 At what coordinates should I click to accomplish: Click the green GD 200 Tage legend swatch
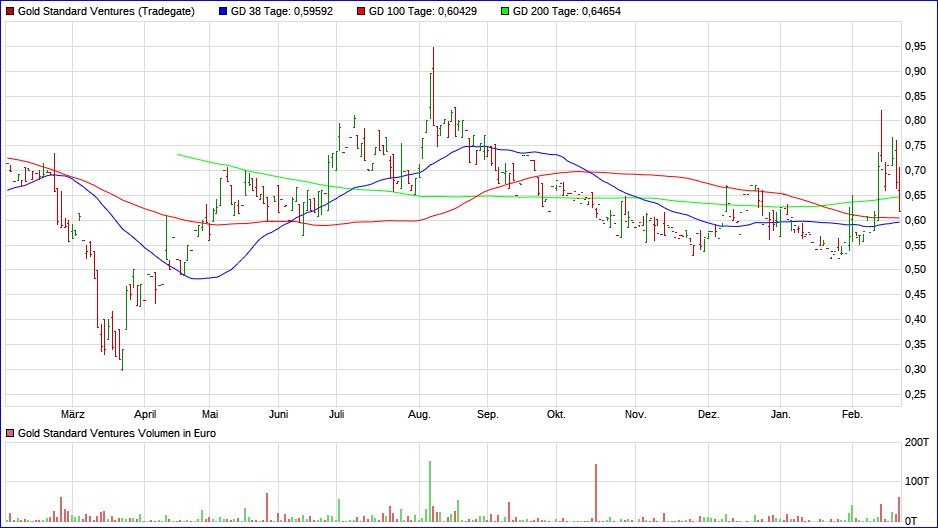[505, 11]
